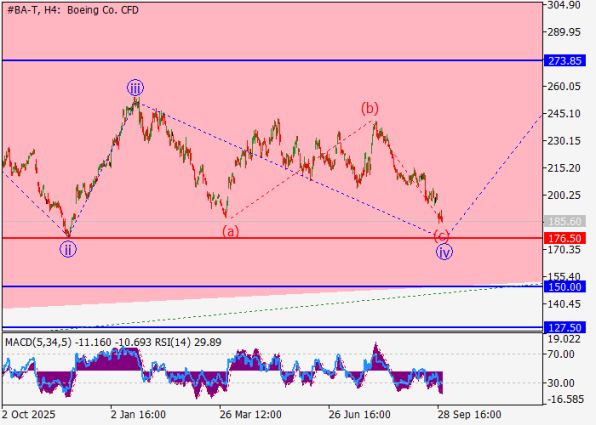
Task: Click the 245.10 price scale value
Action: tap(564, 114)
